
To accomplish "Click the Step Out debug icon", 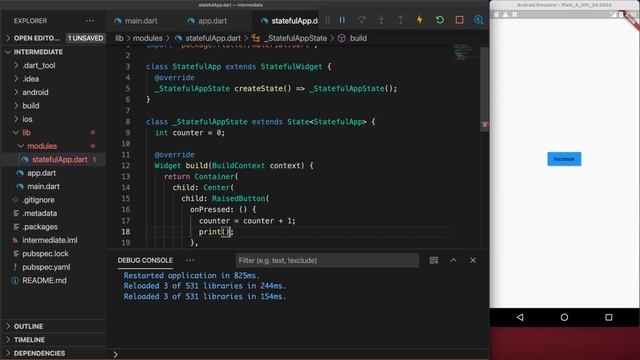I will coord(400,20).
